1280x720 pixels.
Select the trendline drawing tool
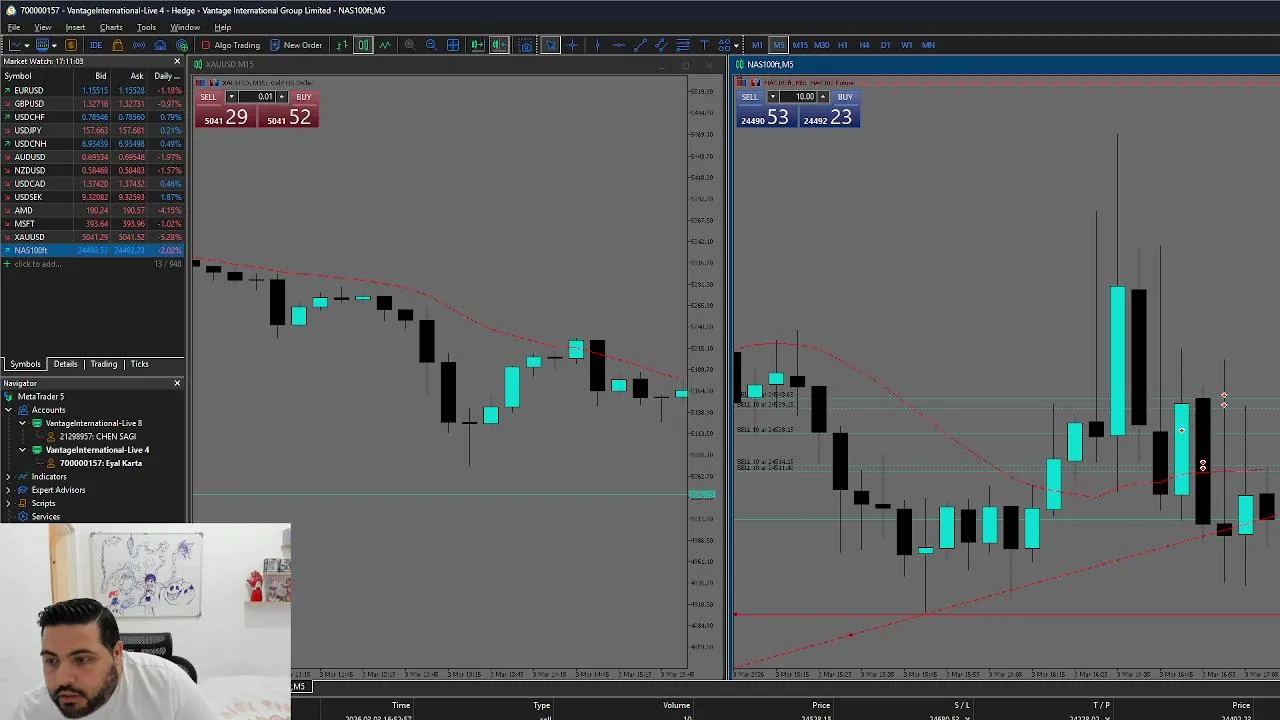[640, 45]
